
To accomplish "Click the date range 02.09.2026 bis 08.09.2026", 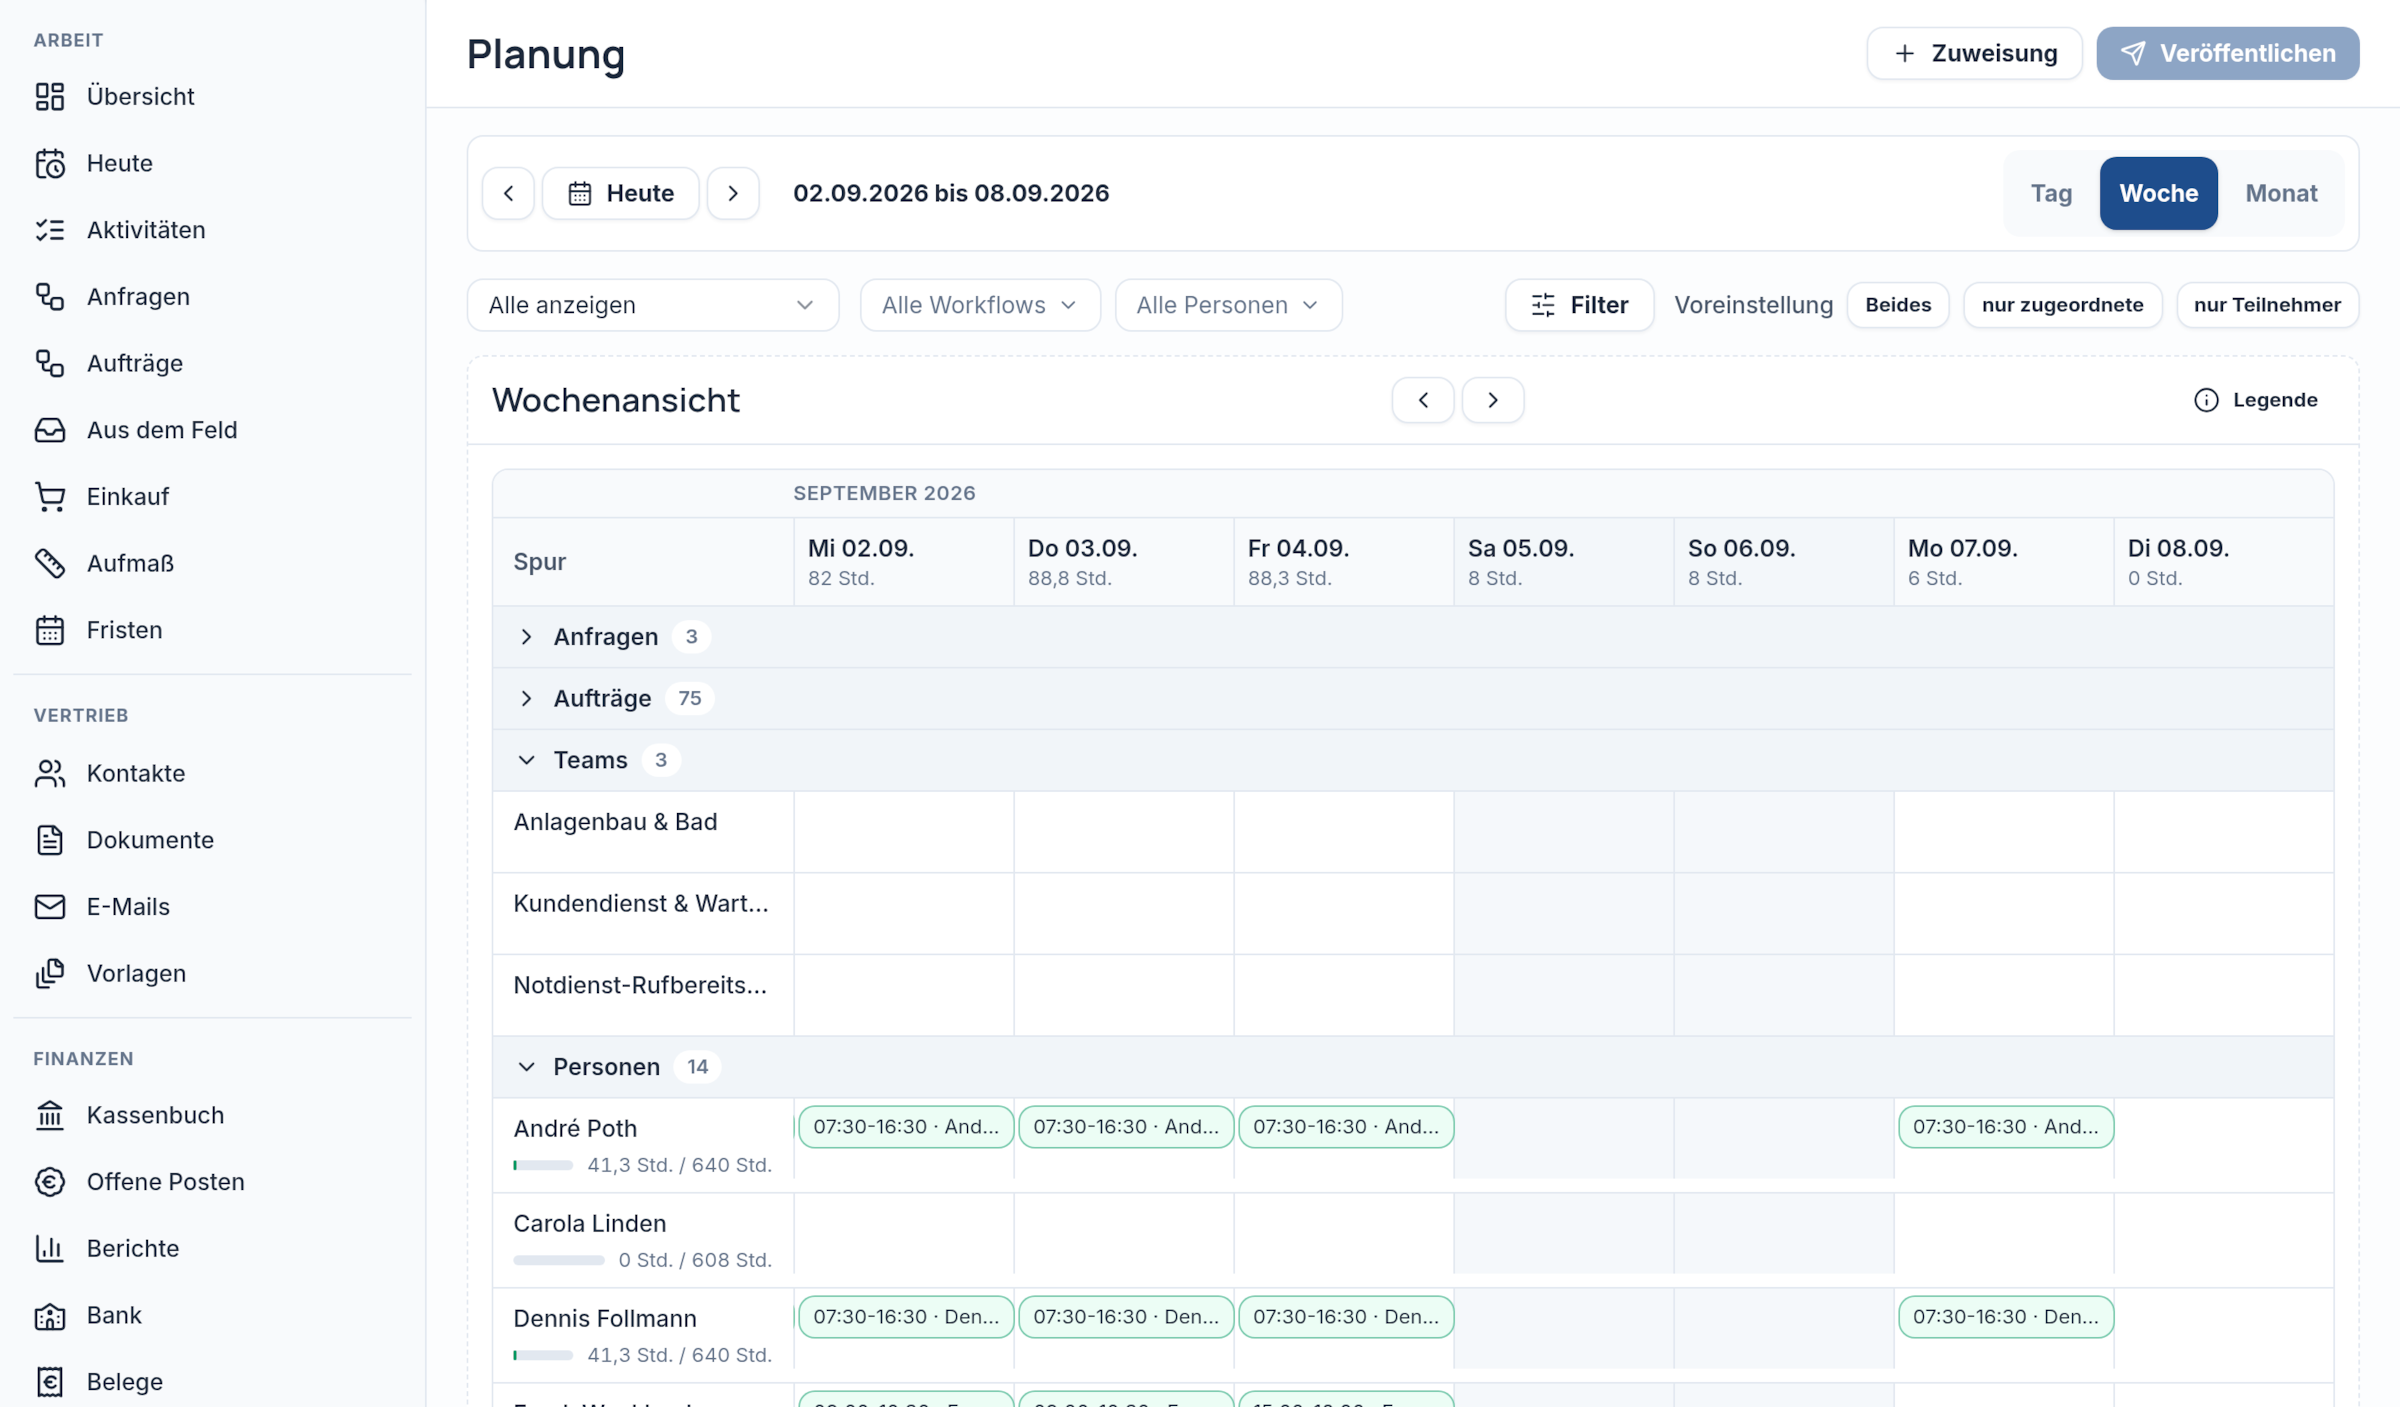I will point(951,193).
